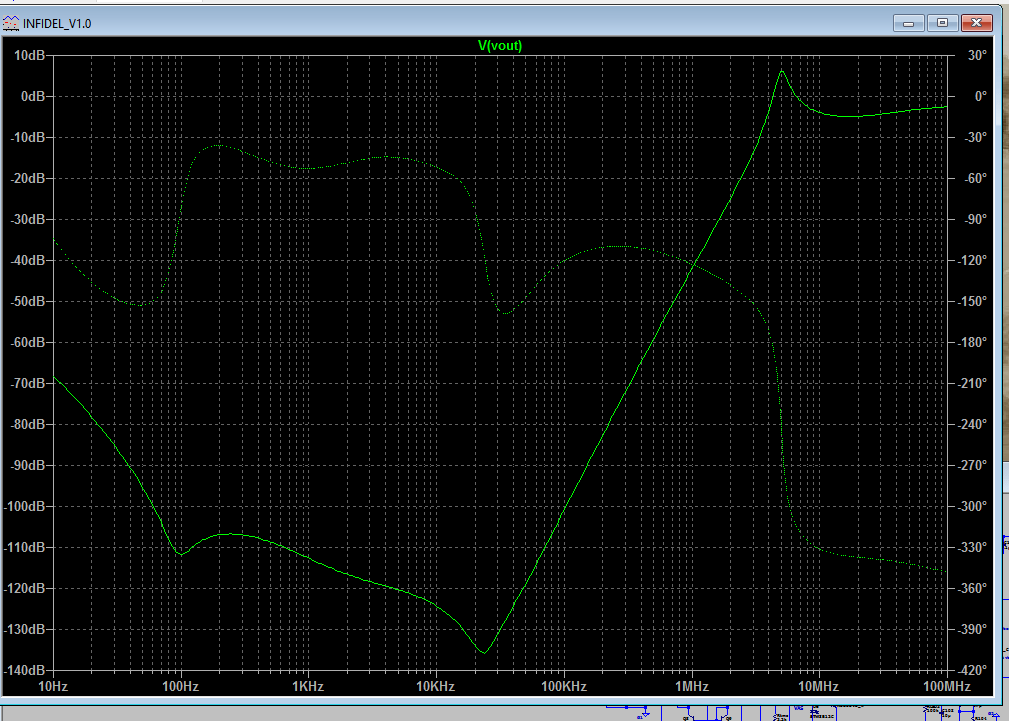The width and height of the screenshot is (1009, 721).
Task: Click the 10dB magnitude axis label
Action: coord(30,55)
